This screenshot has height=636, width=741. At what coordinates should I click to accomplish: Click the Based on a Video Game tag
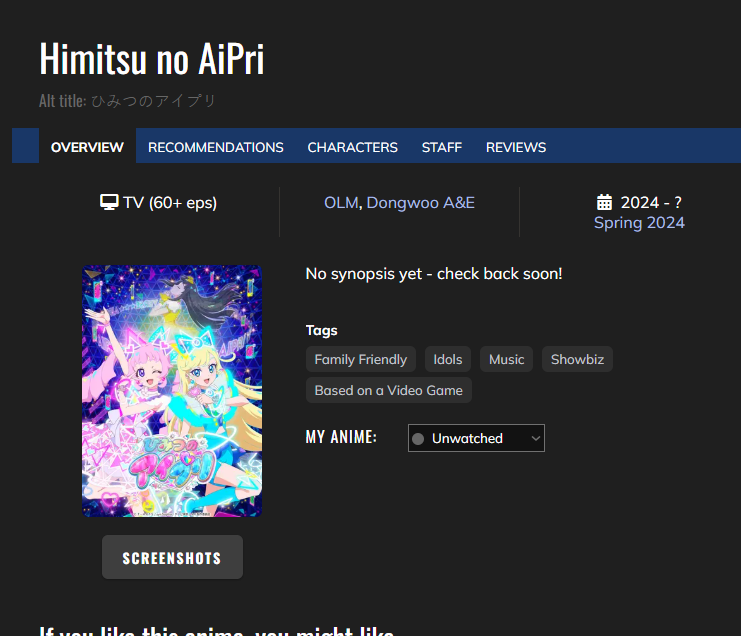click(388, 390)
